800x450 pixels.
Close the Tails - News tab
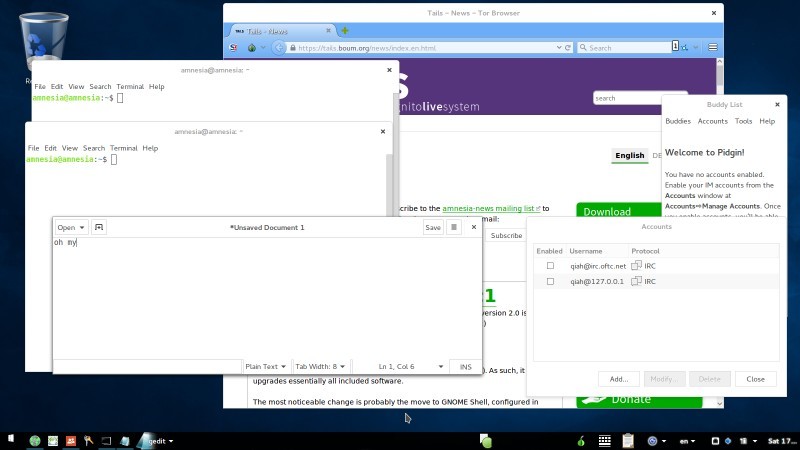pos(328,31)
